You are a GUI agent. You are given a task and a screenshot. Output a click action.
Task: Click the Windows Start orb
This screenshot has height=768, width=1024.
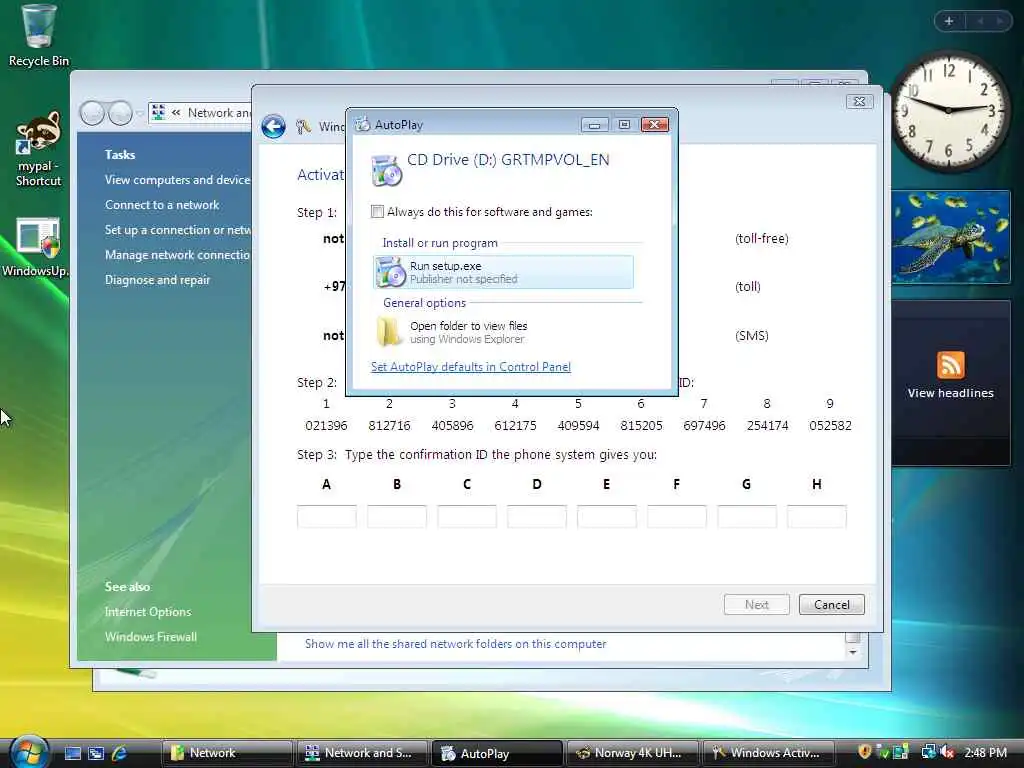[29, 752]
